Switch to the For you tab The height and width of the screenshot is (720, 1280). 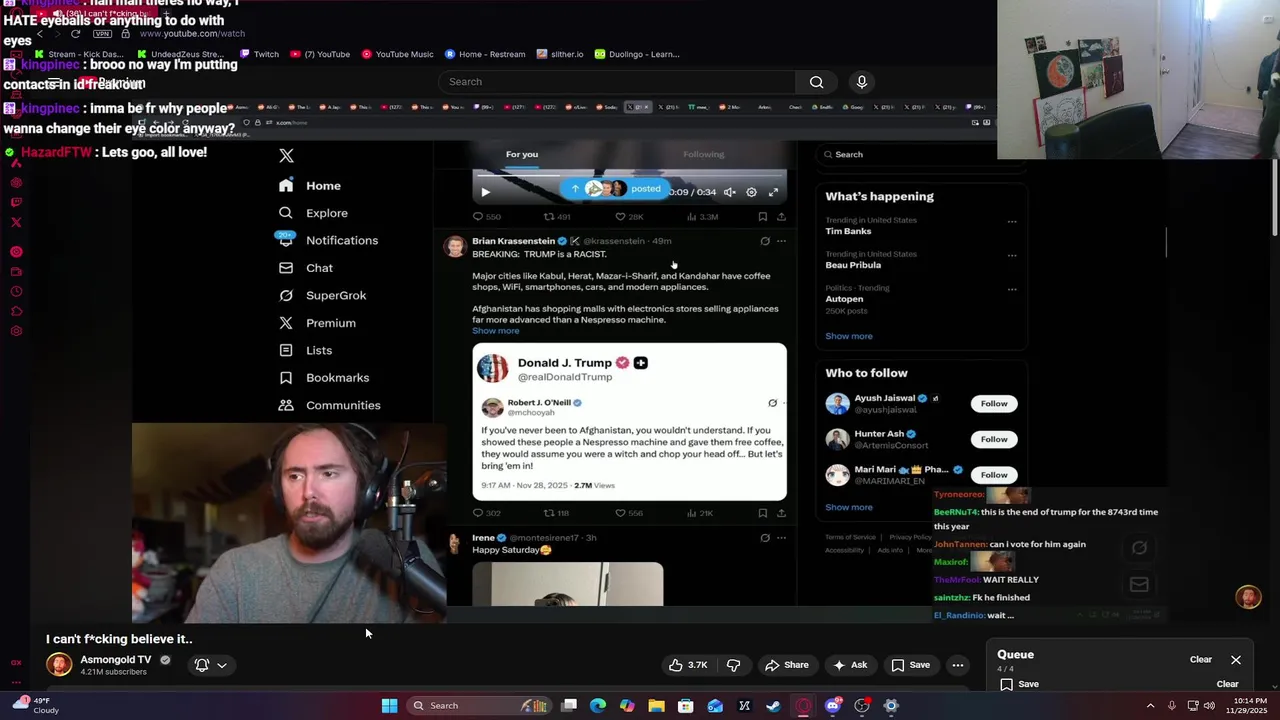[x=522, y=154]
